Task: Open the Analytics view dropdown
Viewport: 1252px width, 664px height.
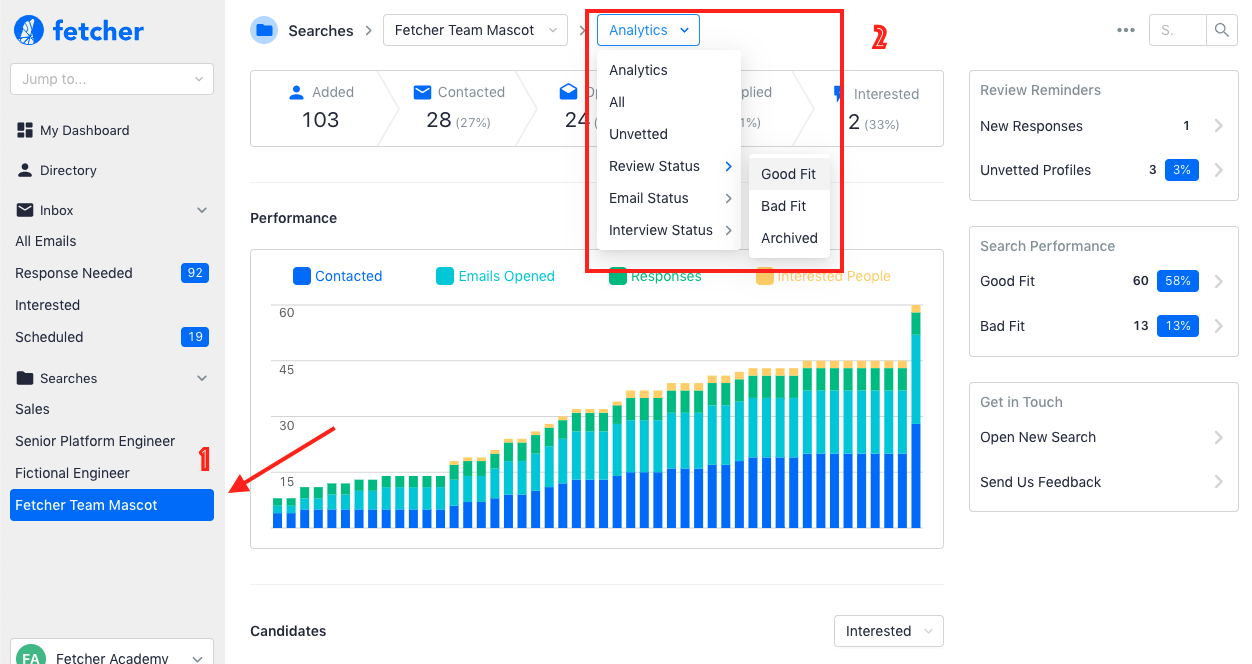Action: (648, 30)
